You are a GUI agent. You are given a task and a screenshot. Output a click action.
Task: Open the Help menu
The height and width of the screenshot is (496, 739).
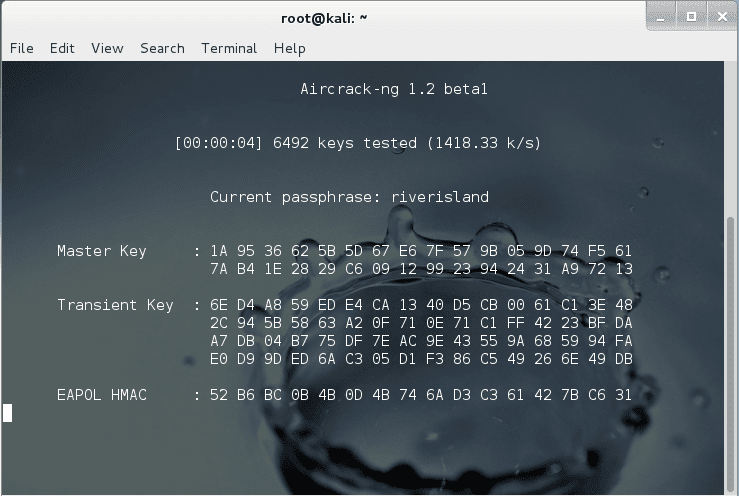[x=289, y=49]
